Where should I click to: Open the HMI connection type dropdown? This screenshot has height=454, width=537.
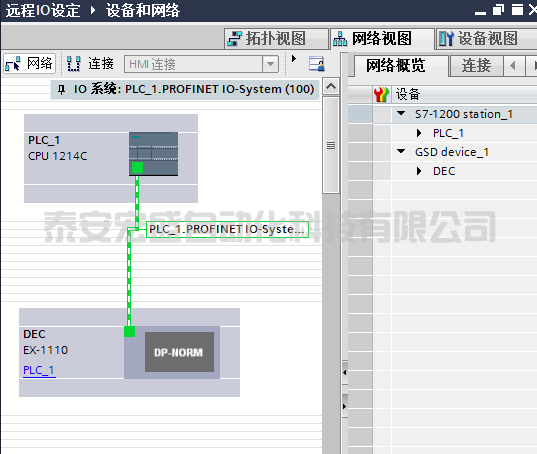(x=271, y=64)
